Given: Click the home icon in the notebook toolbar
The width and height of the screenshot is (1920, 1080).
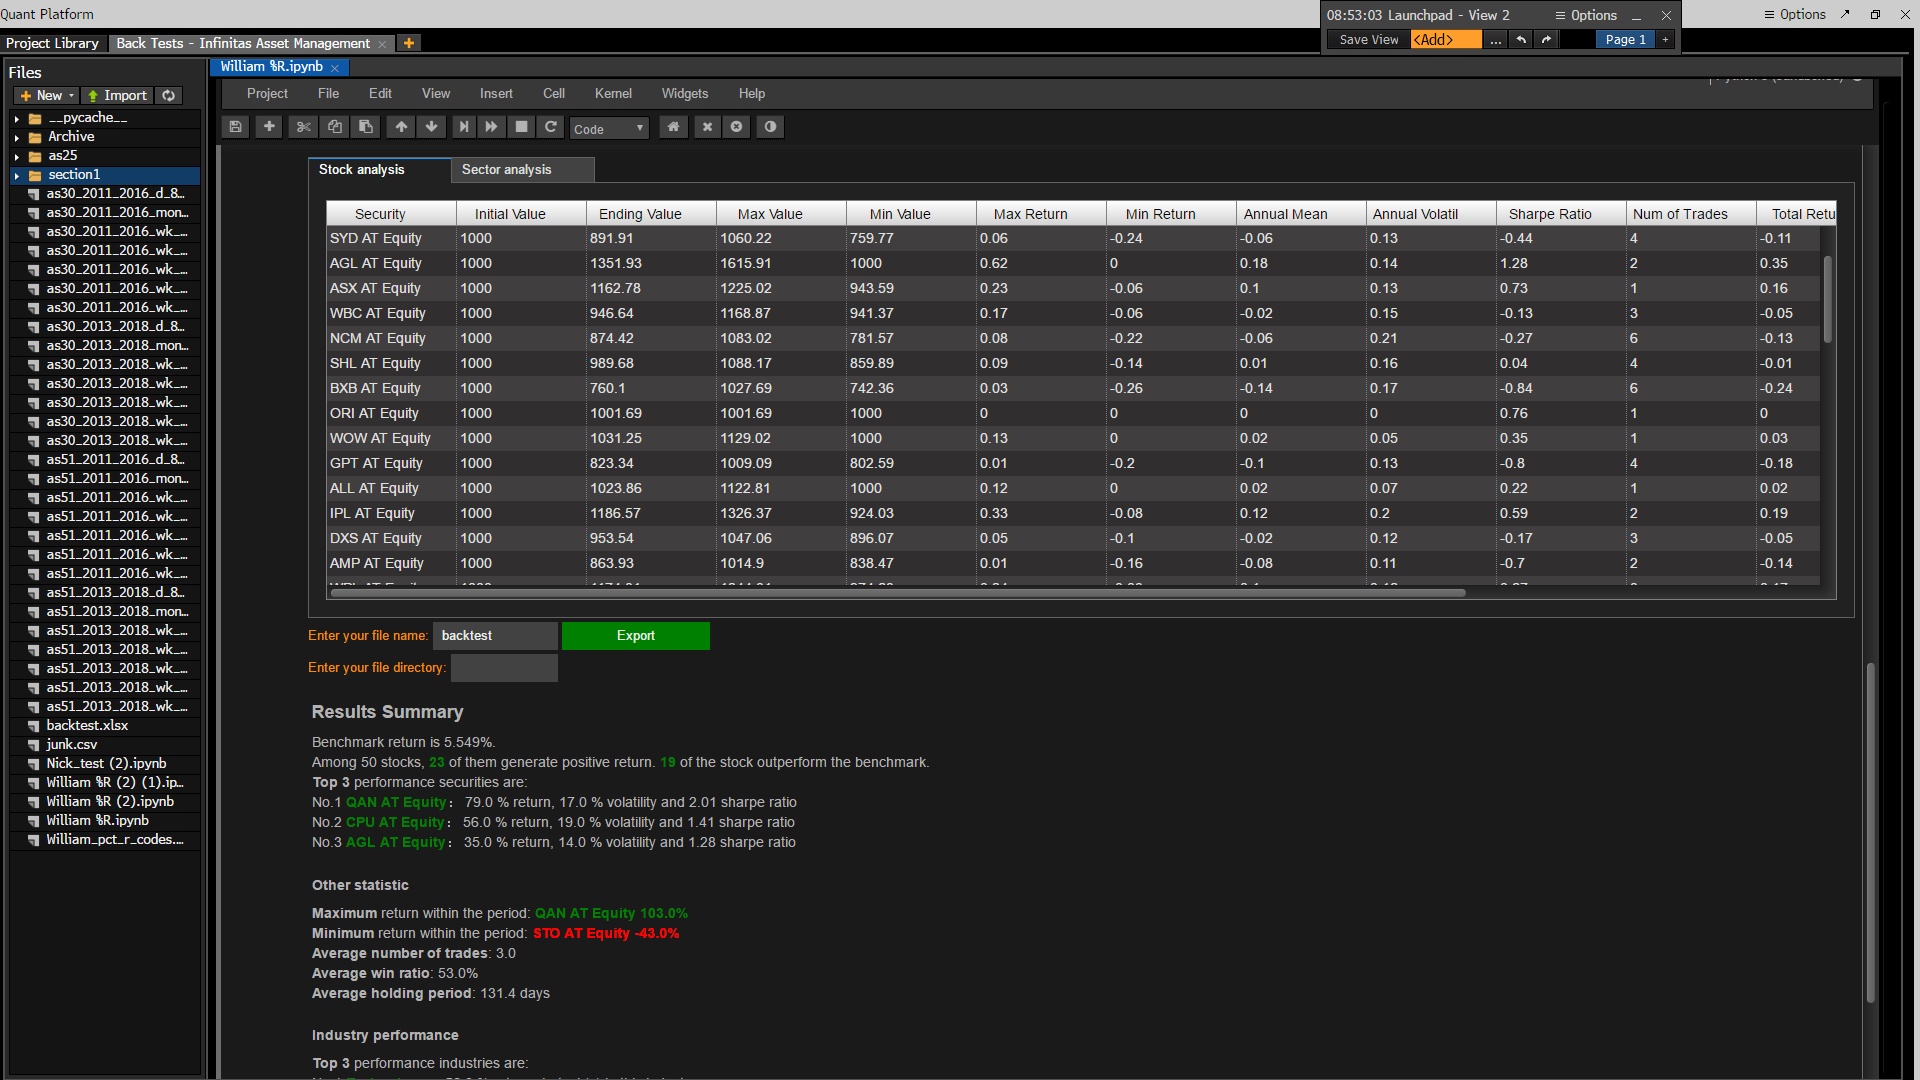Looking at the screenshot, I should pyautogui.click(x=673, y=127).
